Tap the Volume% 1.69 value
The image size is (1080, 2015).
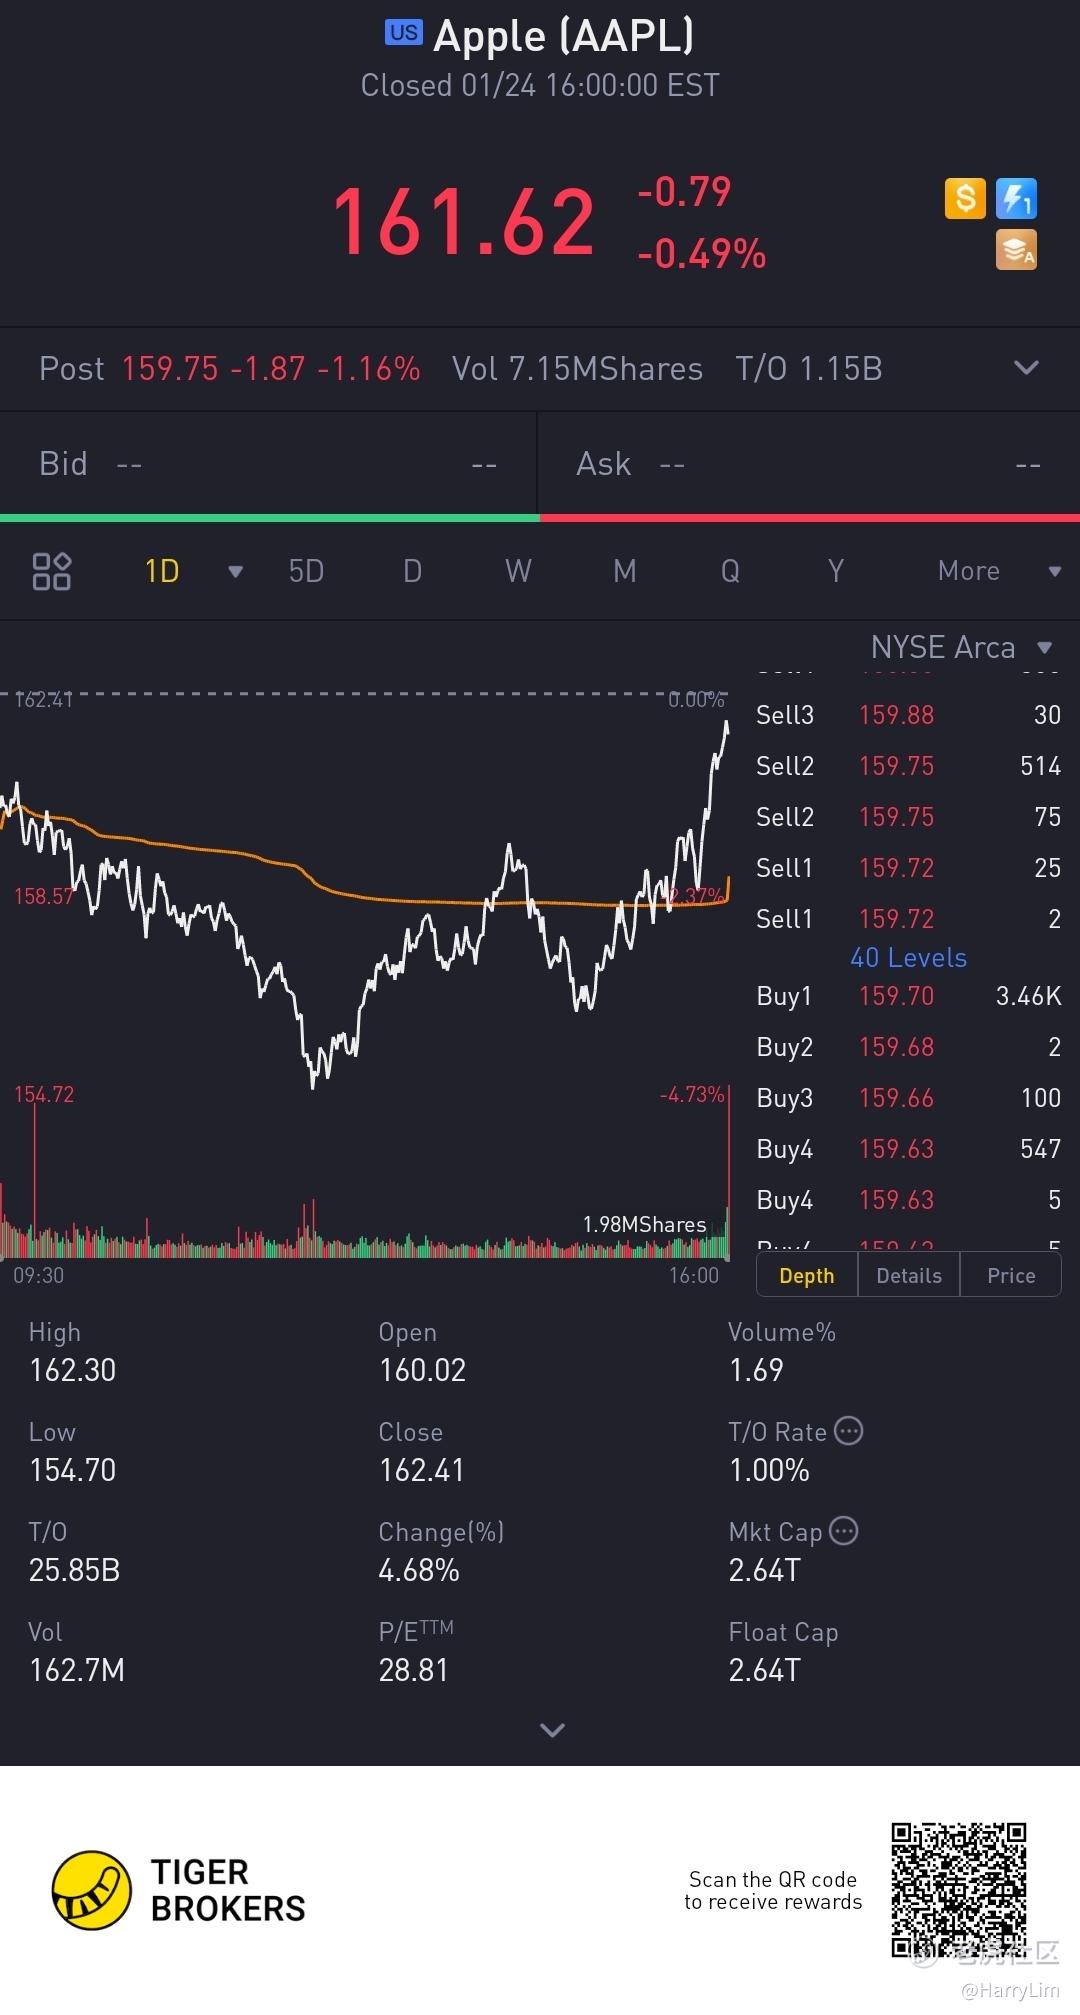(x=756, y=1370)
